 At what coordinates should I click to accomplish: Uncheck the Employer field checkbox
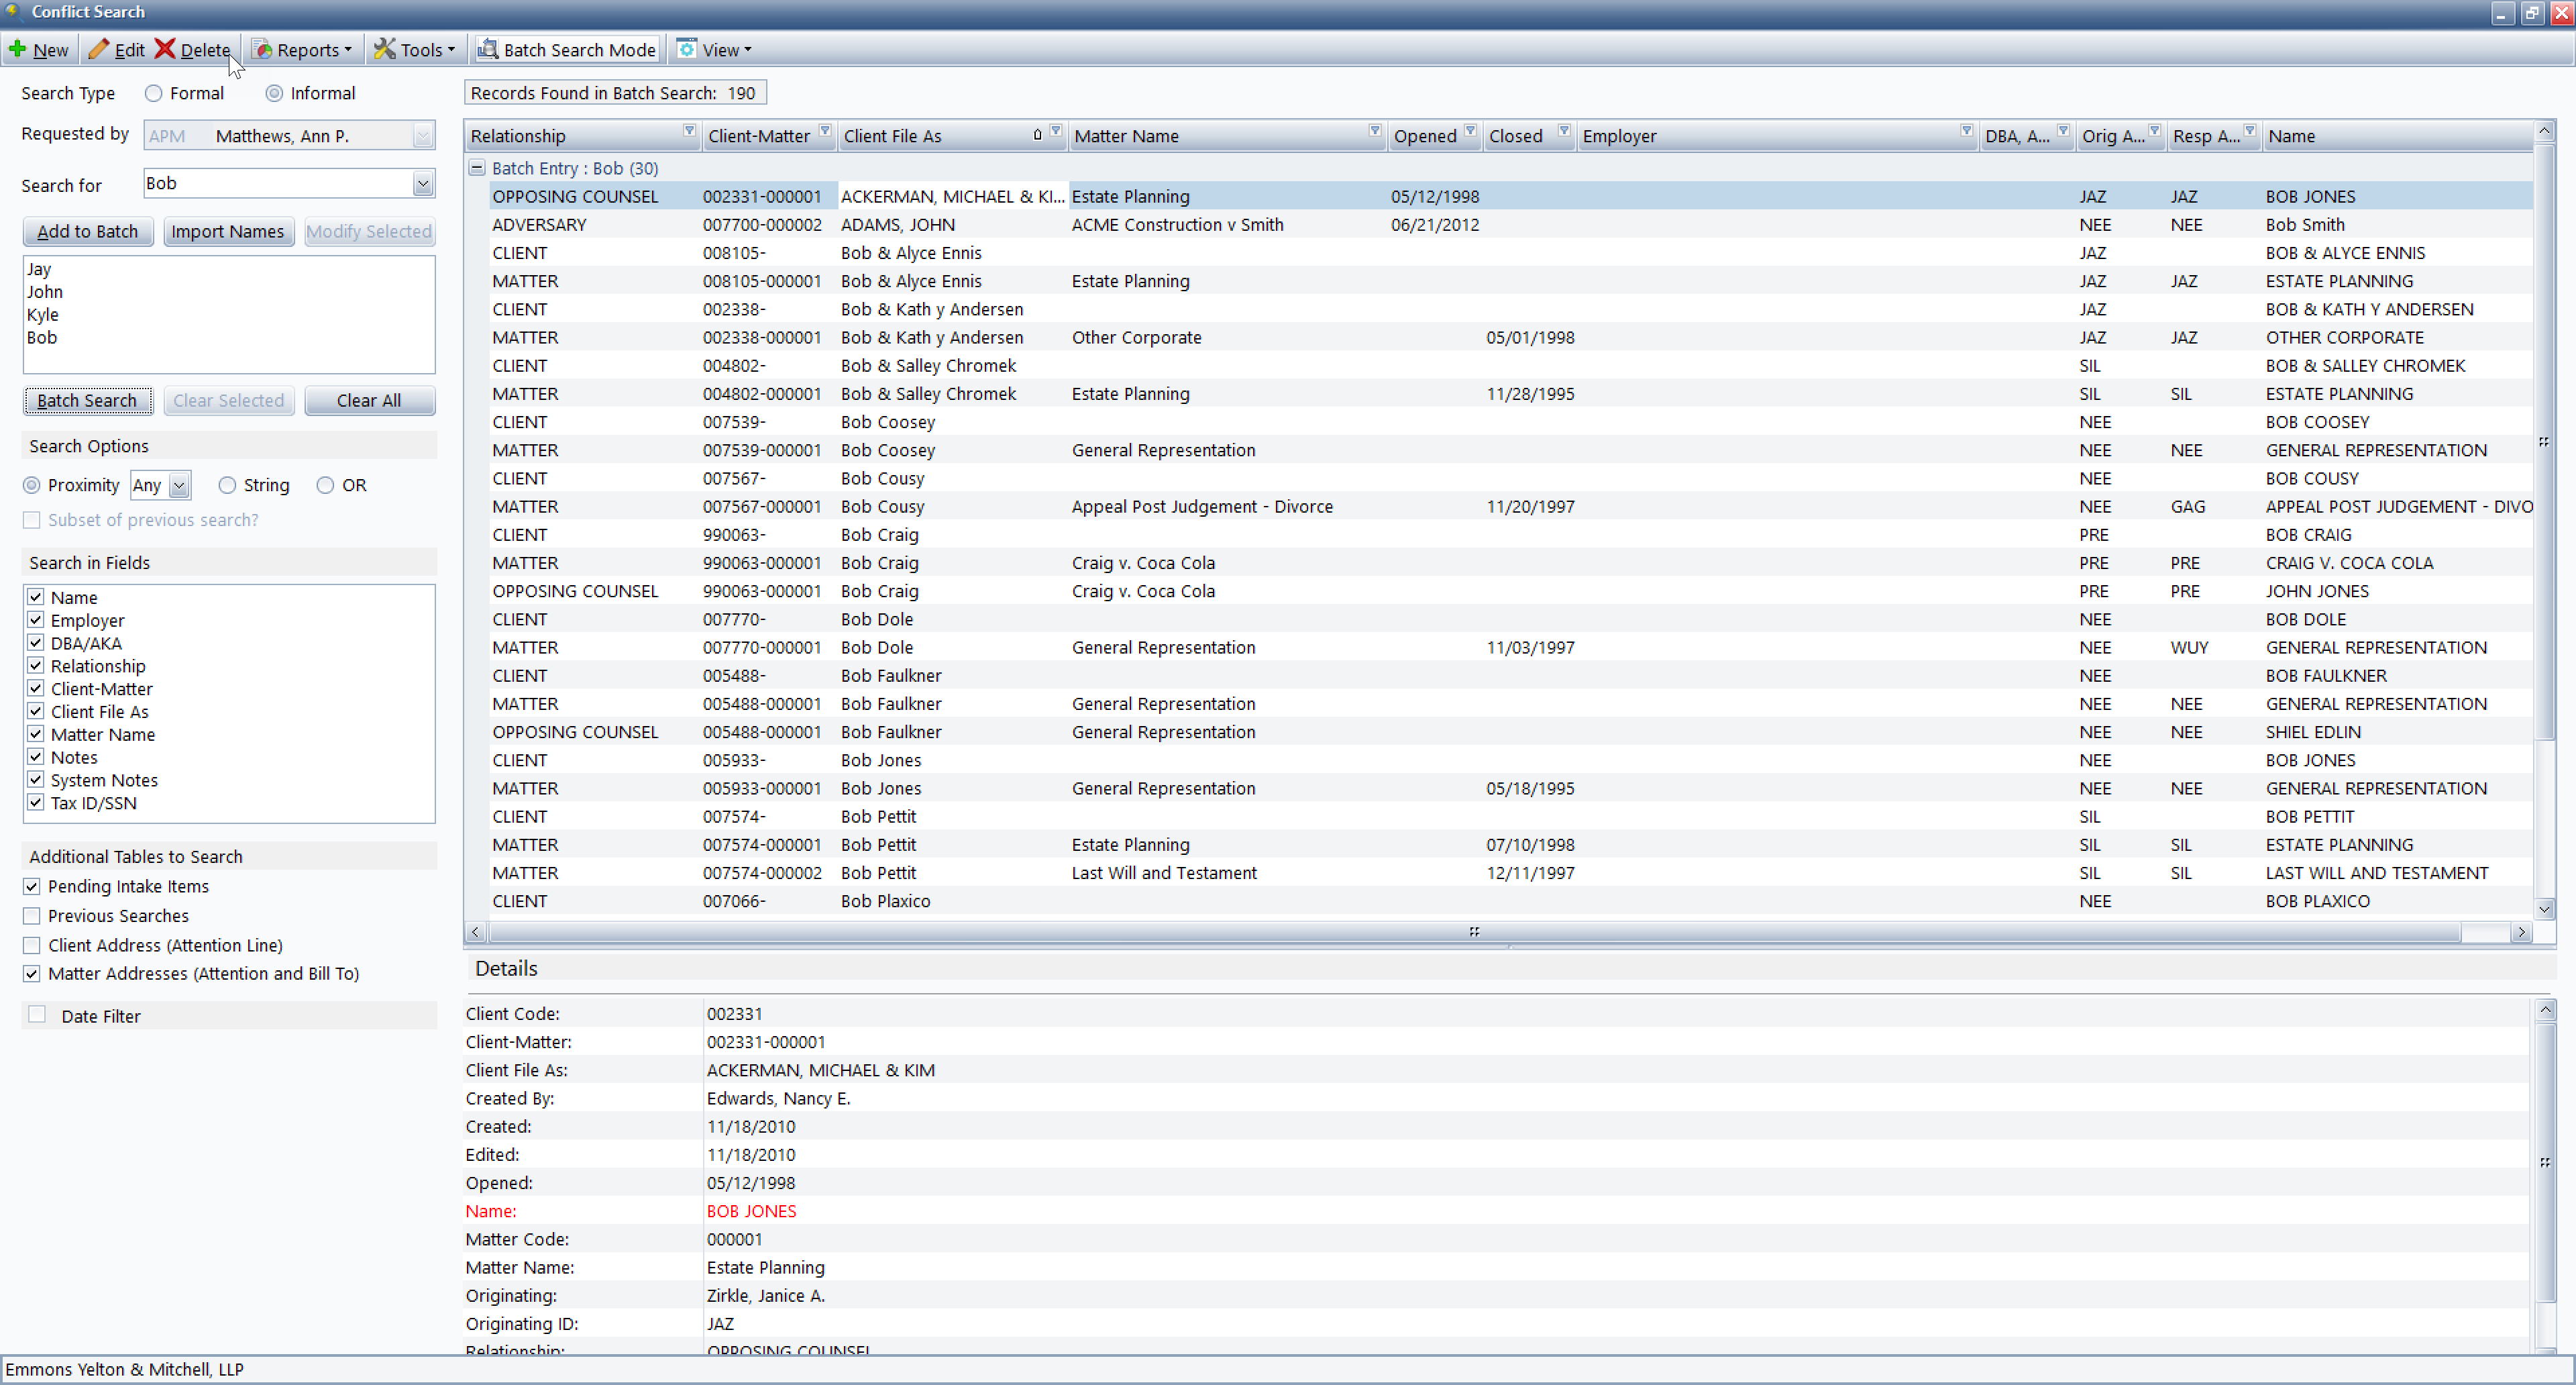[36, 620]
